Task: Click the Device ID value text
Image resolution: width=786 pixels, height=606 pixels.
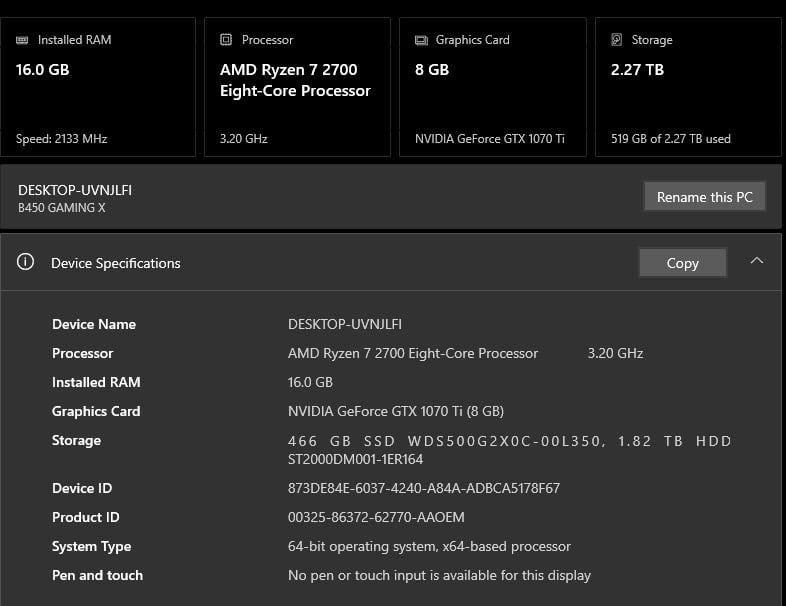Action: (x=423, y=488)
